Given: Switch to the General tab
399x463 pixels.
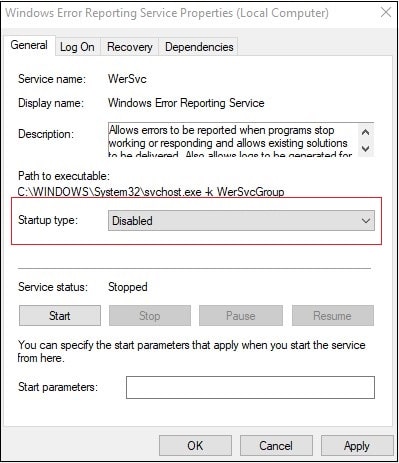Looking at the screenshot, I should 29,45.
